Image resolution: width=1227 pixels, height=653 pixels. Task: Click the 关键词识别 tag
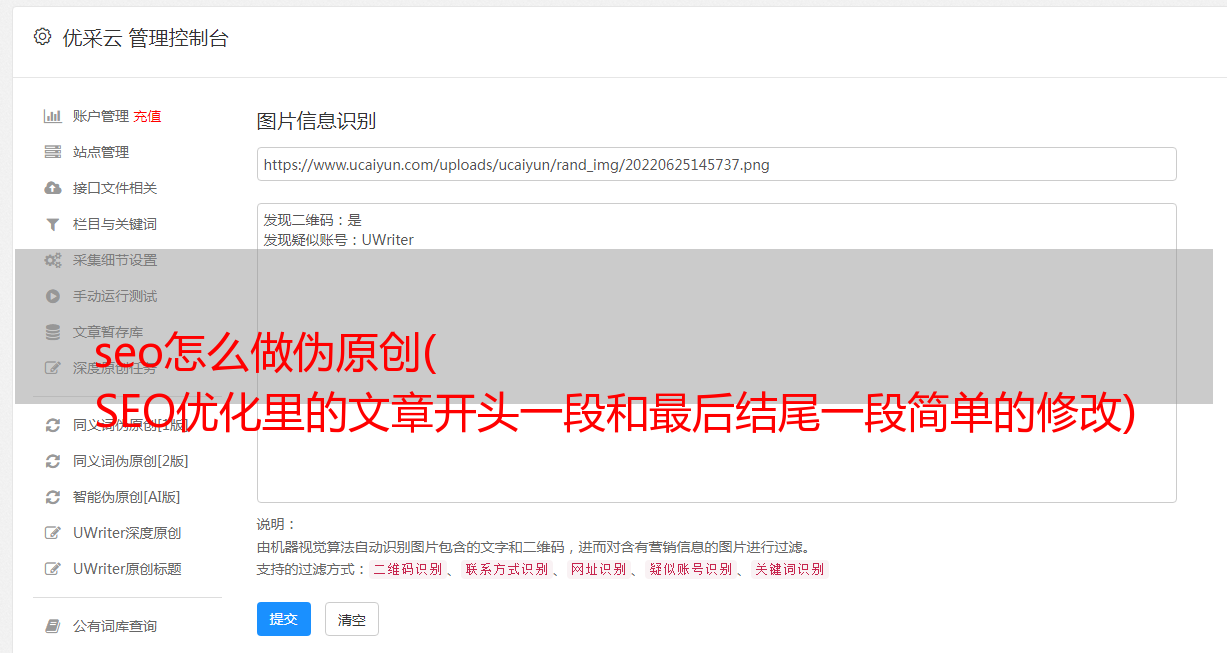pos(789,569)
